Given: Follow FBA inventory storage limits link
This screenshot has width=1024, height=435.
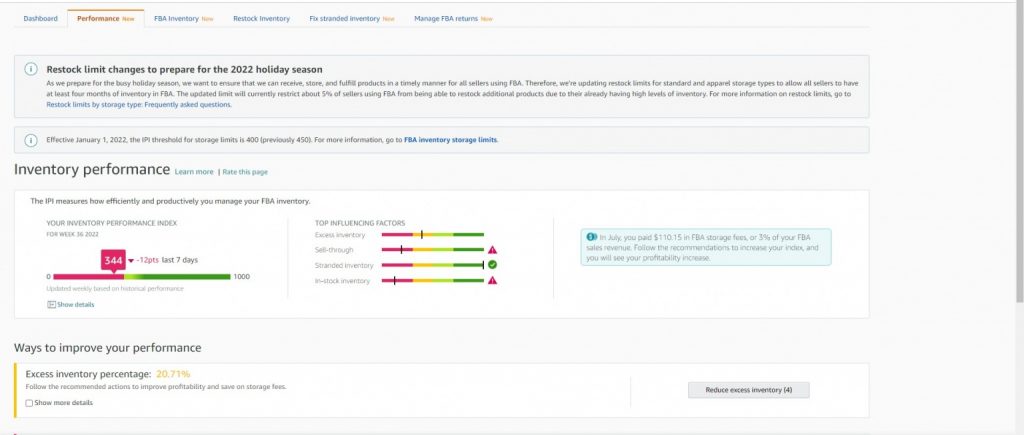Looking at the screenshot, I should pyautogui.click(x=451, y=140).
